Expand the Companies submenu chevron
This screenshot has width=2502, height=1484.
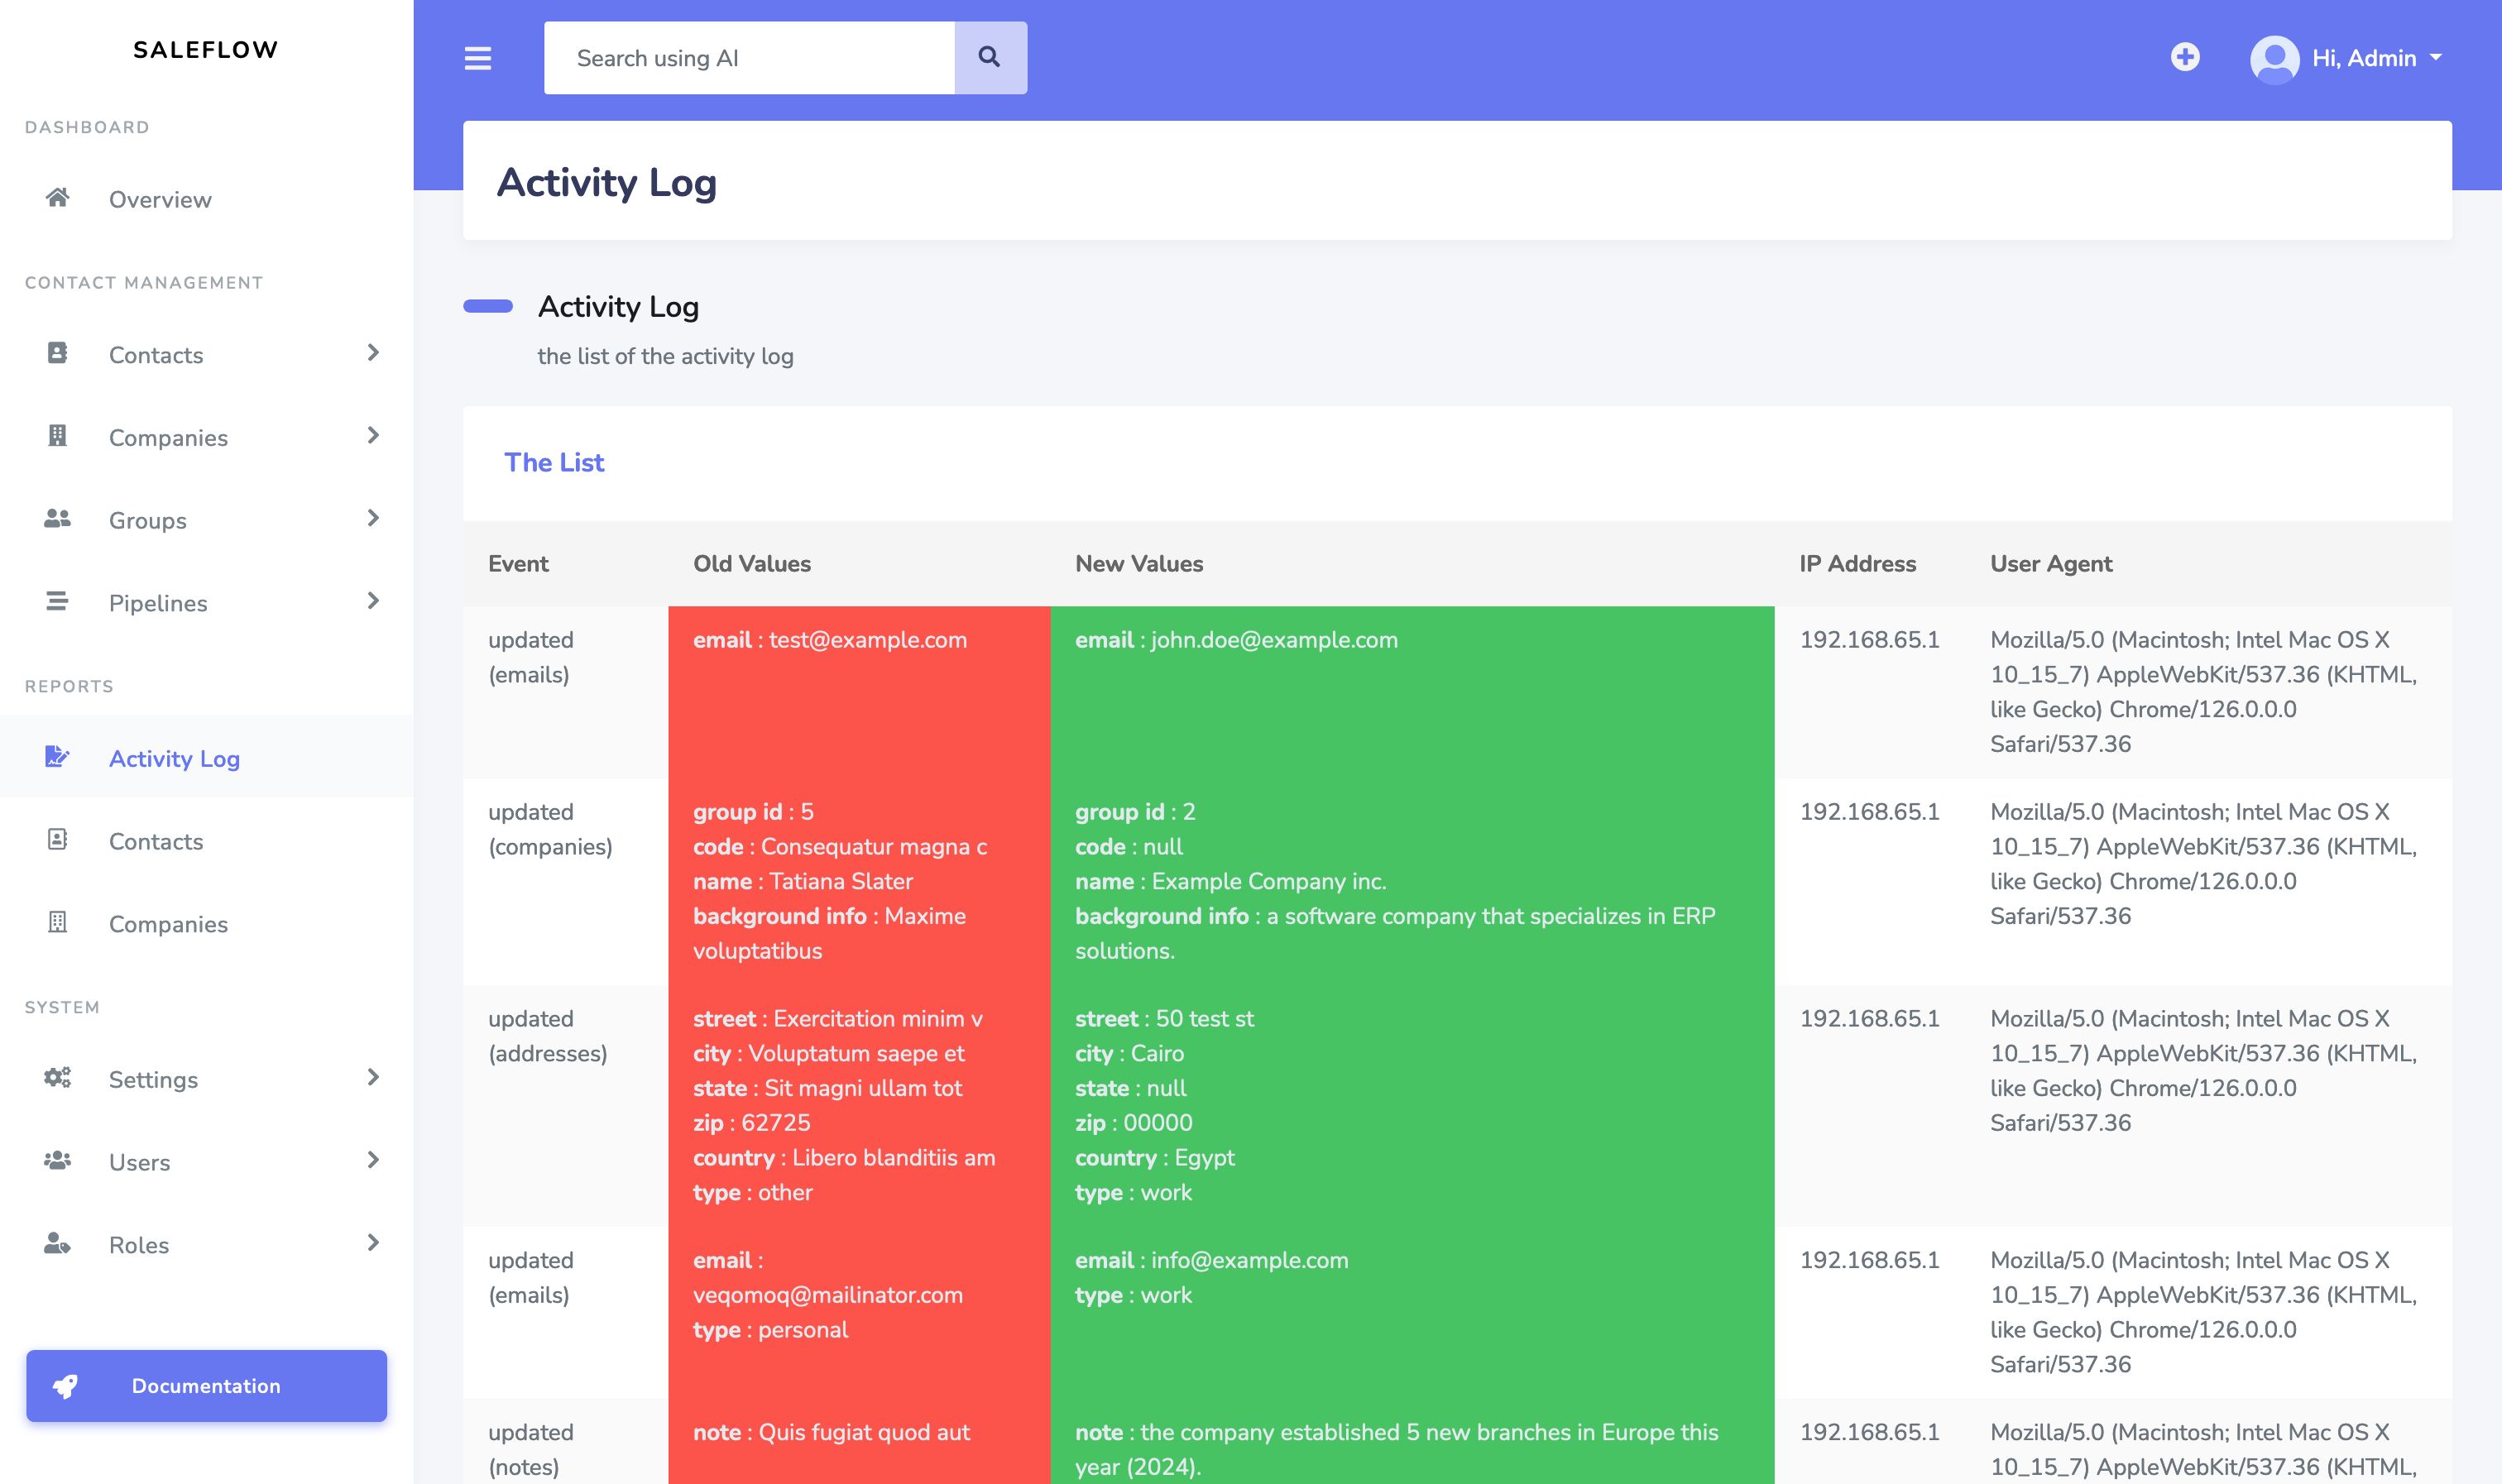click(373, 436)
